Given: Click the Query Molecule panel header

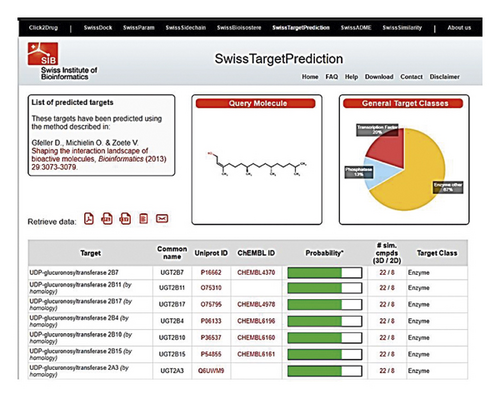Looking at the screenshot, I should 256,103.
